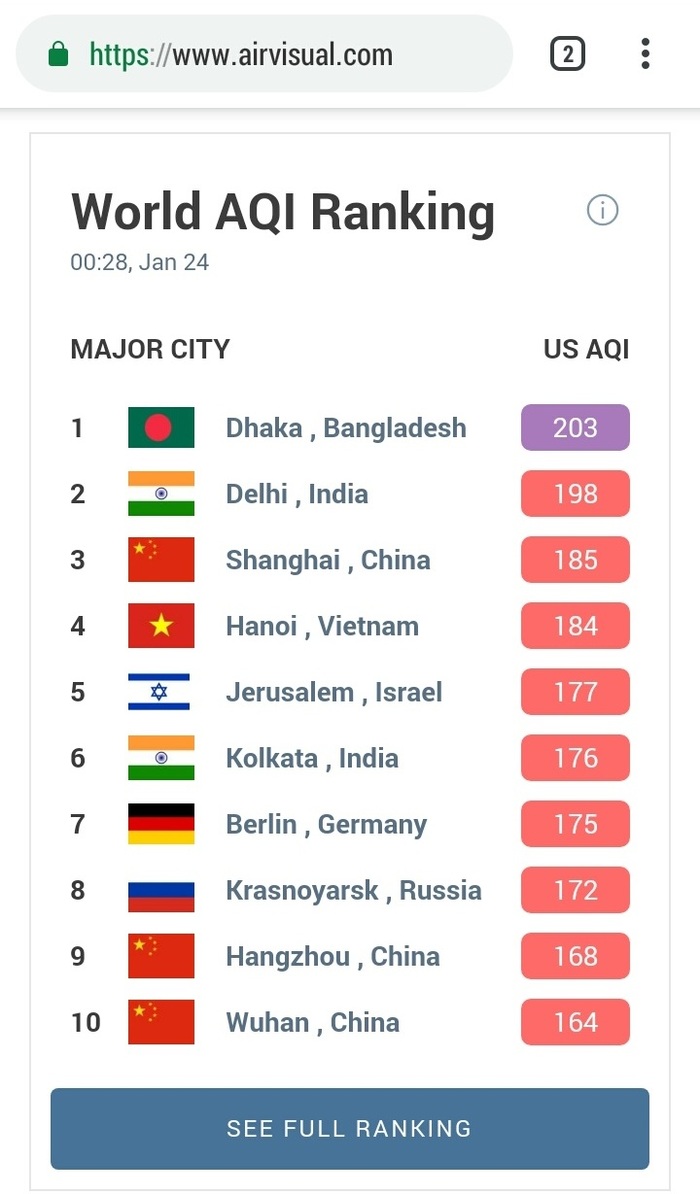700x1194 pixels.
Task: Open the browser three-dot menu
Action: (x=645, y=54)
